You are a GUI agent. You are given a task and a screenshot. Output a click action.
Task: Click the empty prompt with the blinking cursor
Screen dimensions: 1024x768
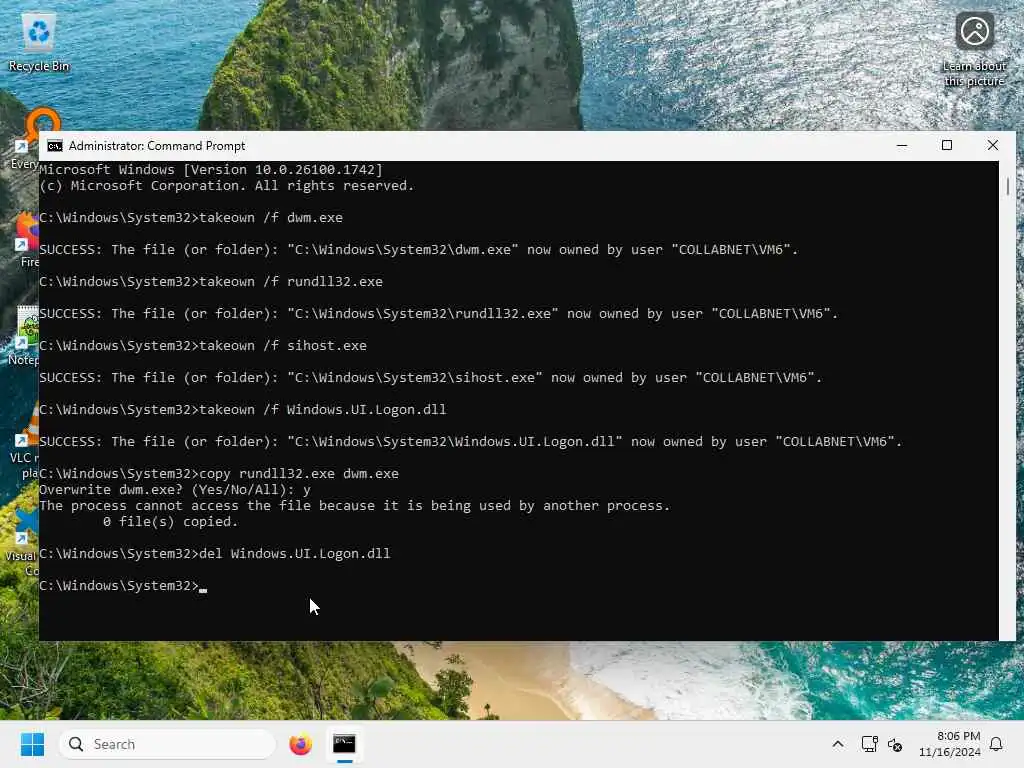(123, 586)
